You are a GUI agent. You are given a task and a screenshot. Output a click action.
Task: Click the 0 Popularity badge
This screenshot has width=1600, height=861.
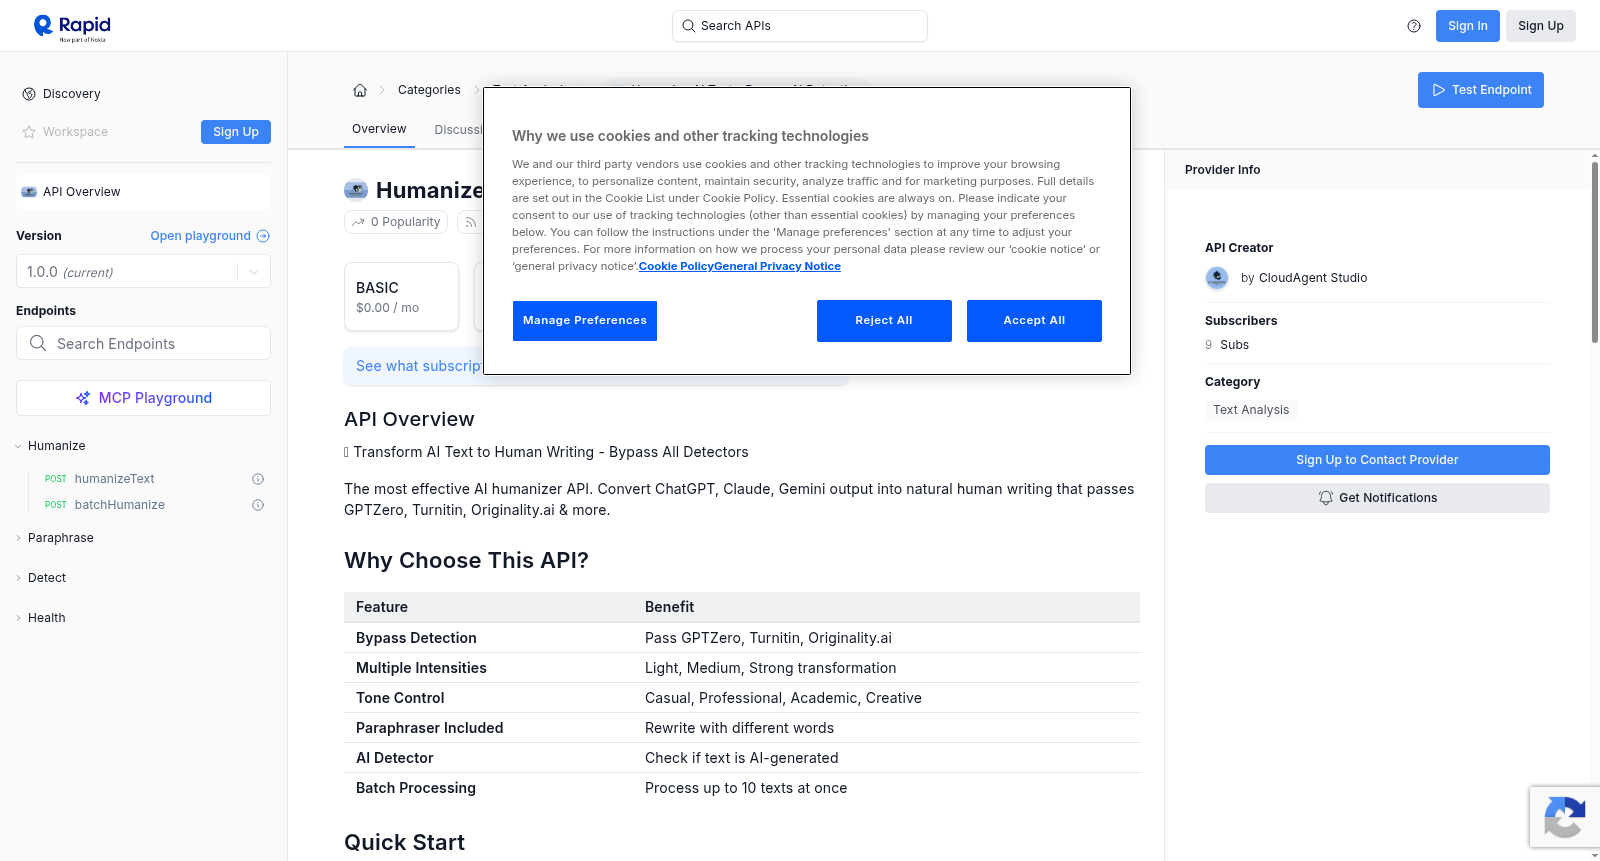click(397, 222)
